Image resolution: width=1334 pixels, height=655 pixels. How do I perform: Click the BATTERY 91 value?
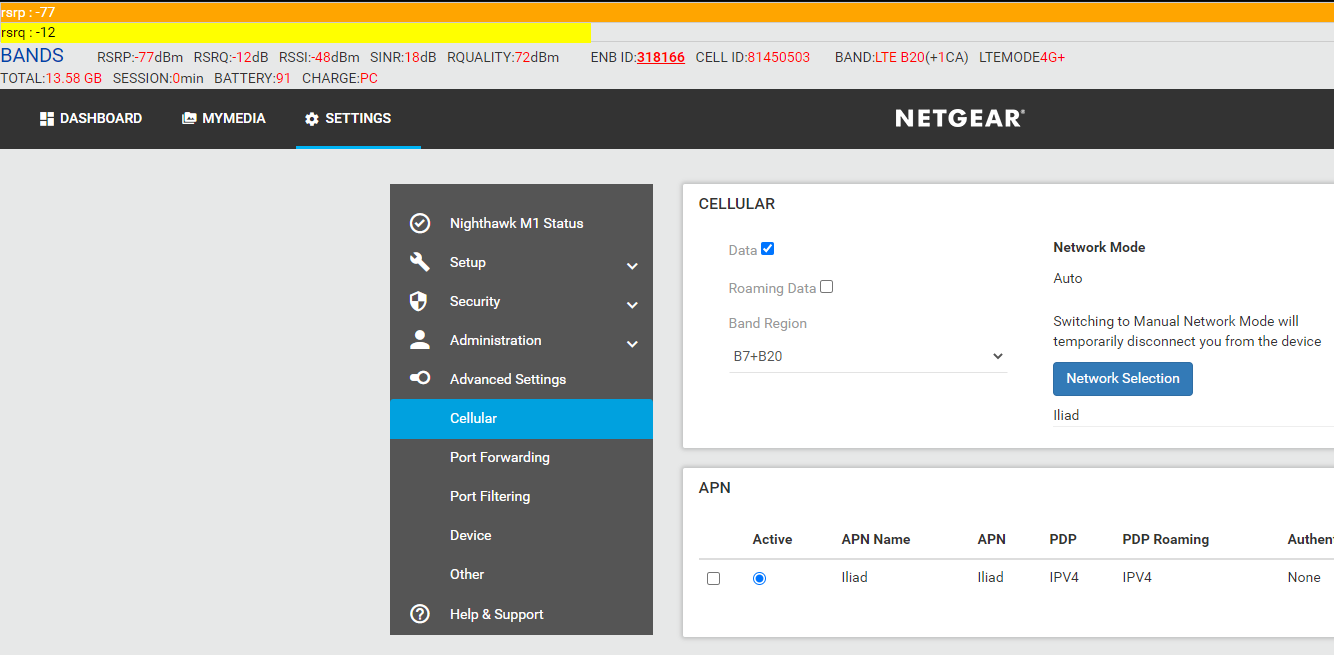click(283, 78)
